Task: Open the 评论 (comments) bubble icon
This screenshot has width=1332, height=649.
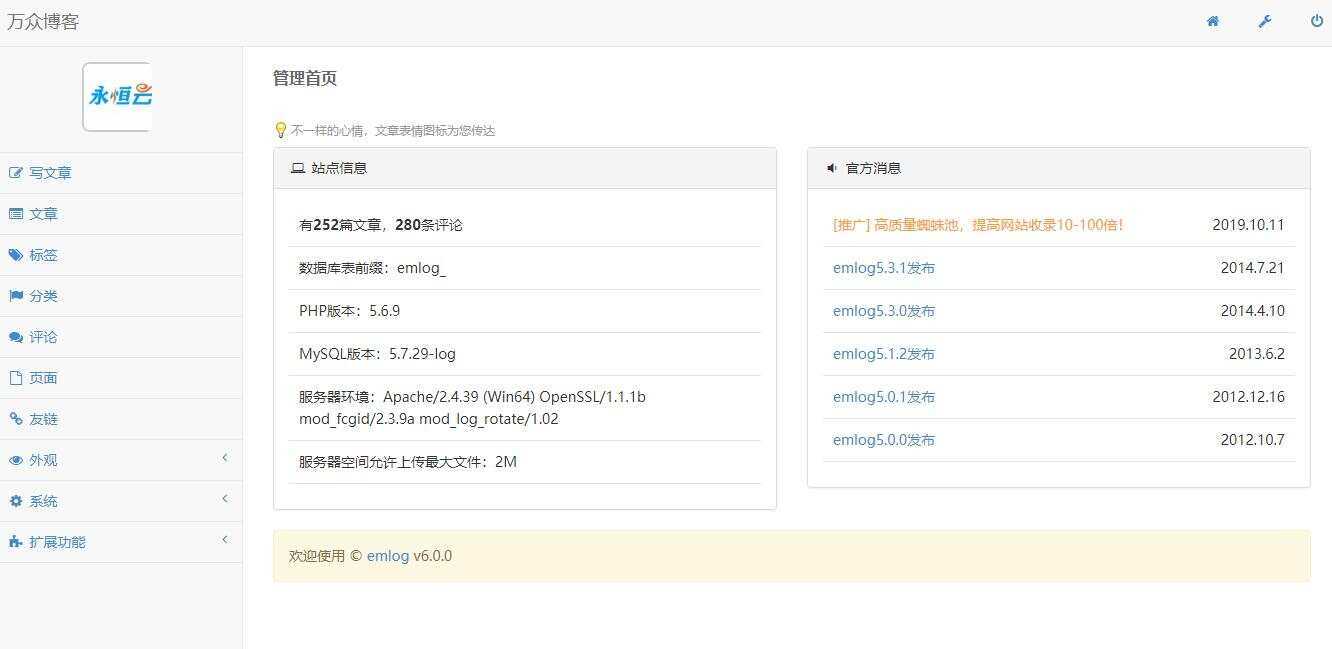Action: click(x=16, y=336)
